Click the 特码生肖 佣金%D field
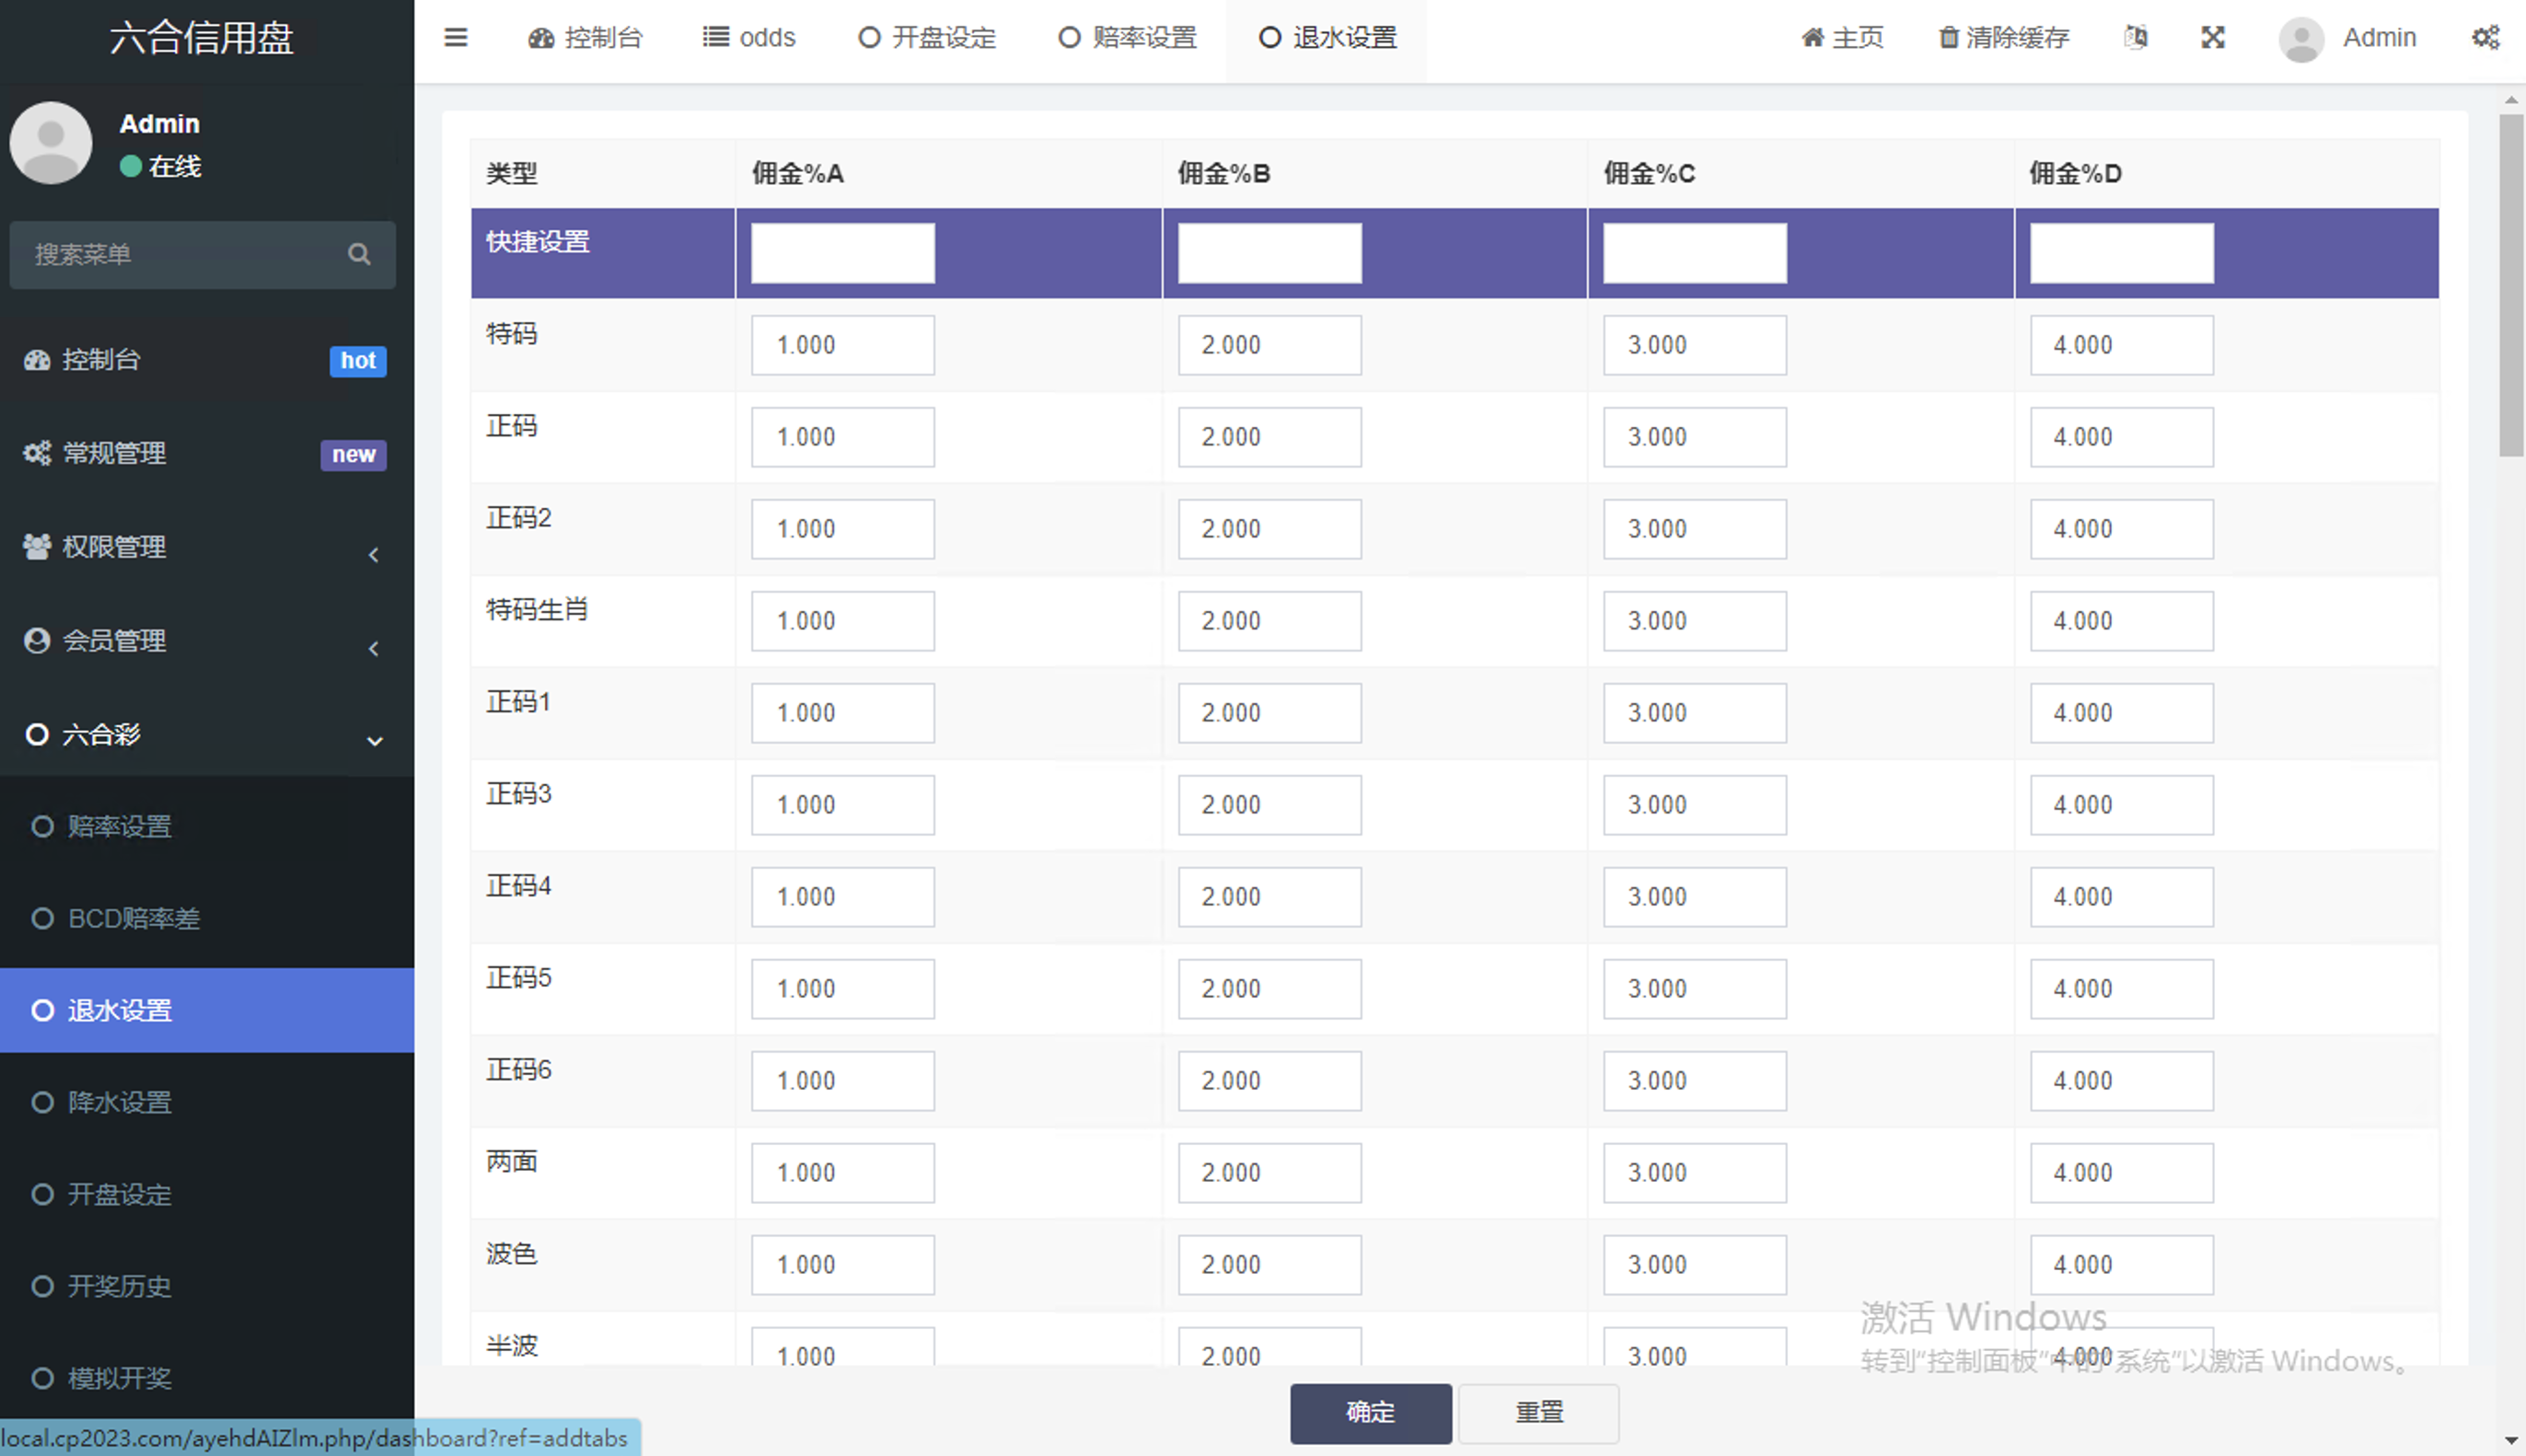 pos(2121,621)
